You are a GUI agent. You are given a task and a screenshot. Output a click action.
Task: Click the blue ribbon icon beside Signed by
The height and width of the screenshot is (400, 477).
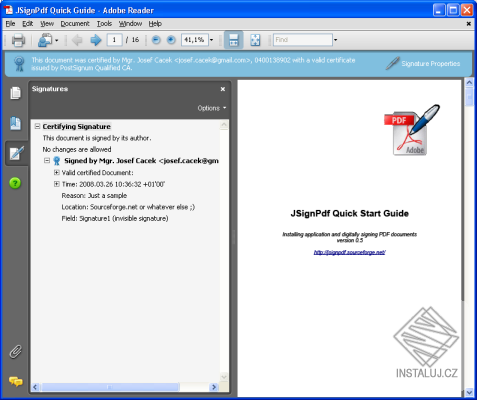click(x=57, y=161)
